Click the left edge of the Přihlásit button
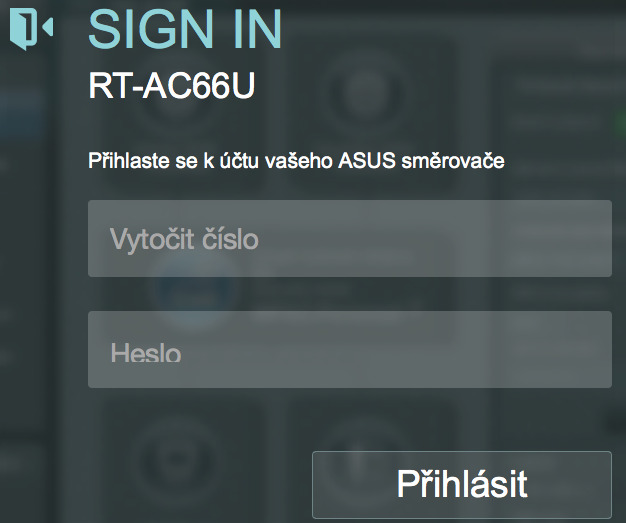This screenshot has height=523, width=626. tap(324, 485)
